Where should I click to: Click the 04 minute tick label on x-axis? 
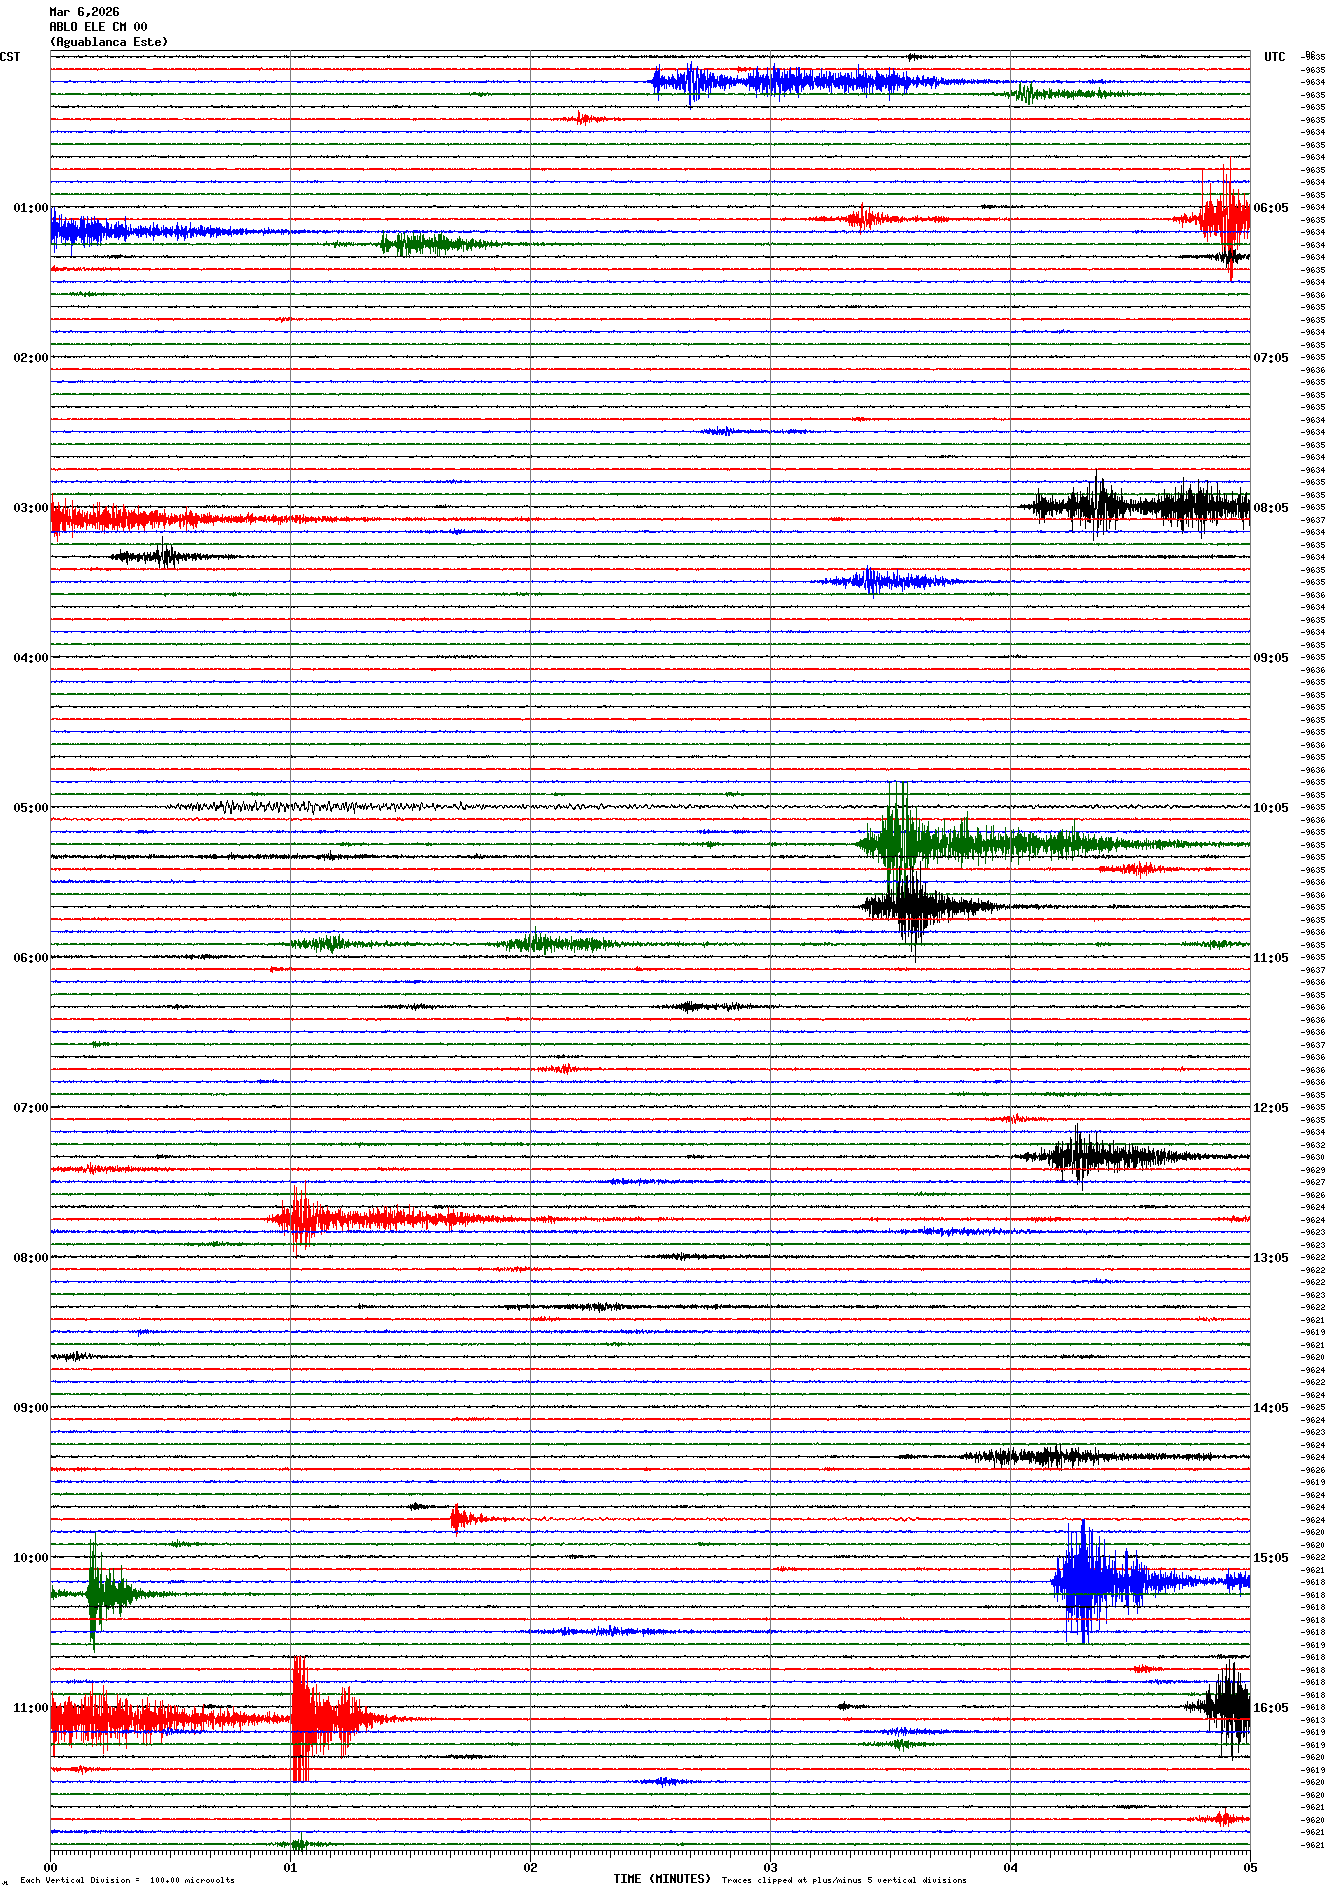point(1010,1867)
